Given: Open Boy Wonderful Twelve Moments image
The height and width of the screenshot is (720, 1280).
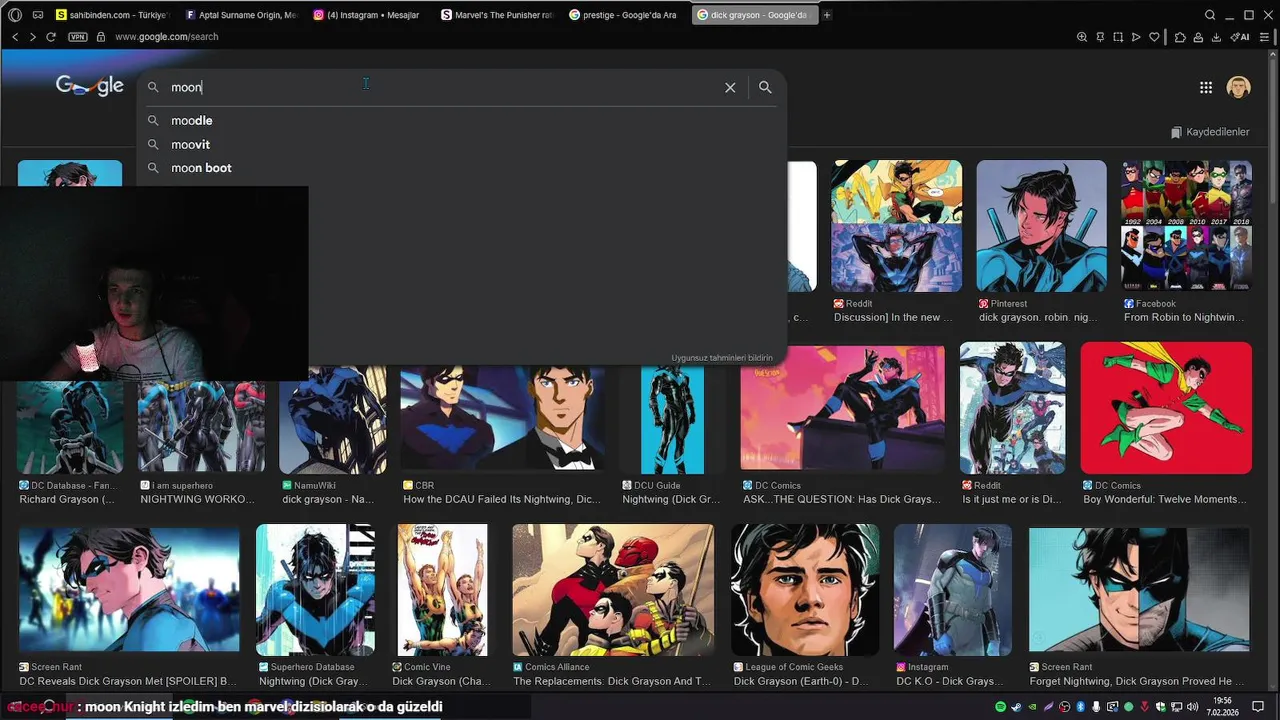Looking at the screenshot, I should (1166, 408).
